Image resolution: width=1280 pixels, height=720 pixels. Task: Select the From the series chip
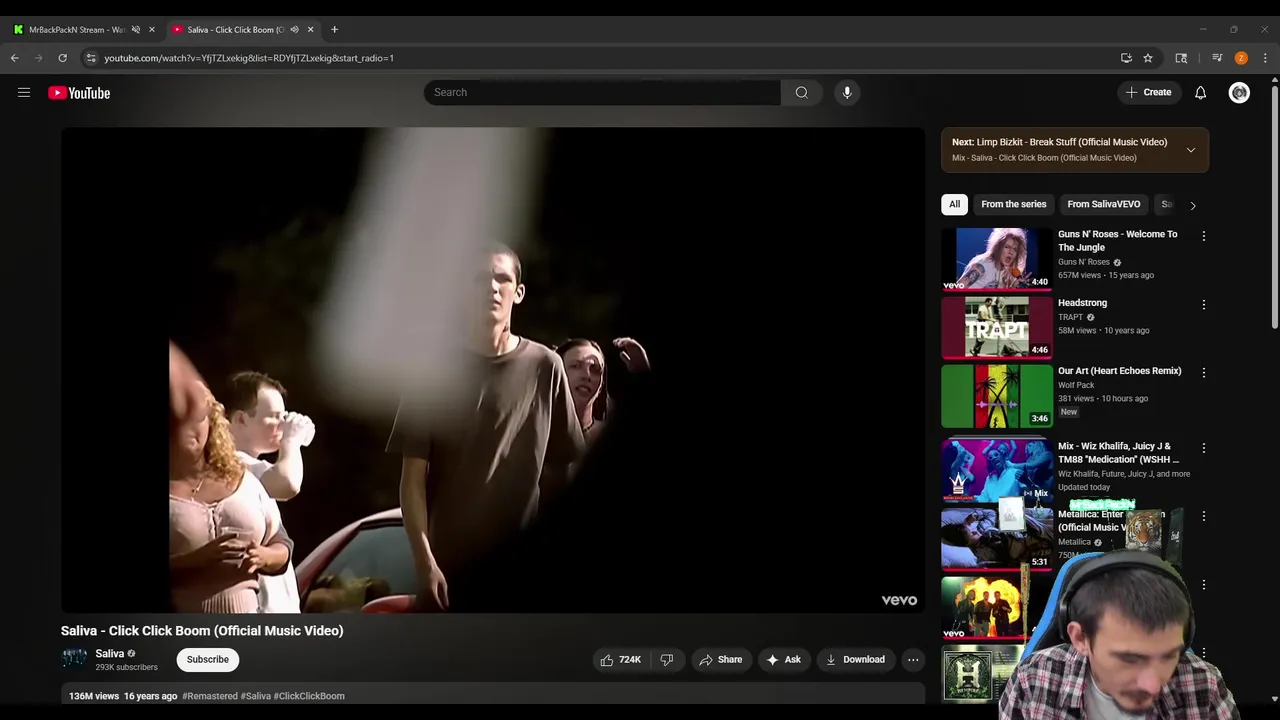click(1013, 204)
